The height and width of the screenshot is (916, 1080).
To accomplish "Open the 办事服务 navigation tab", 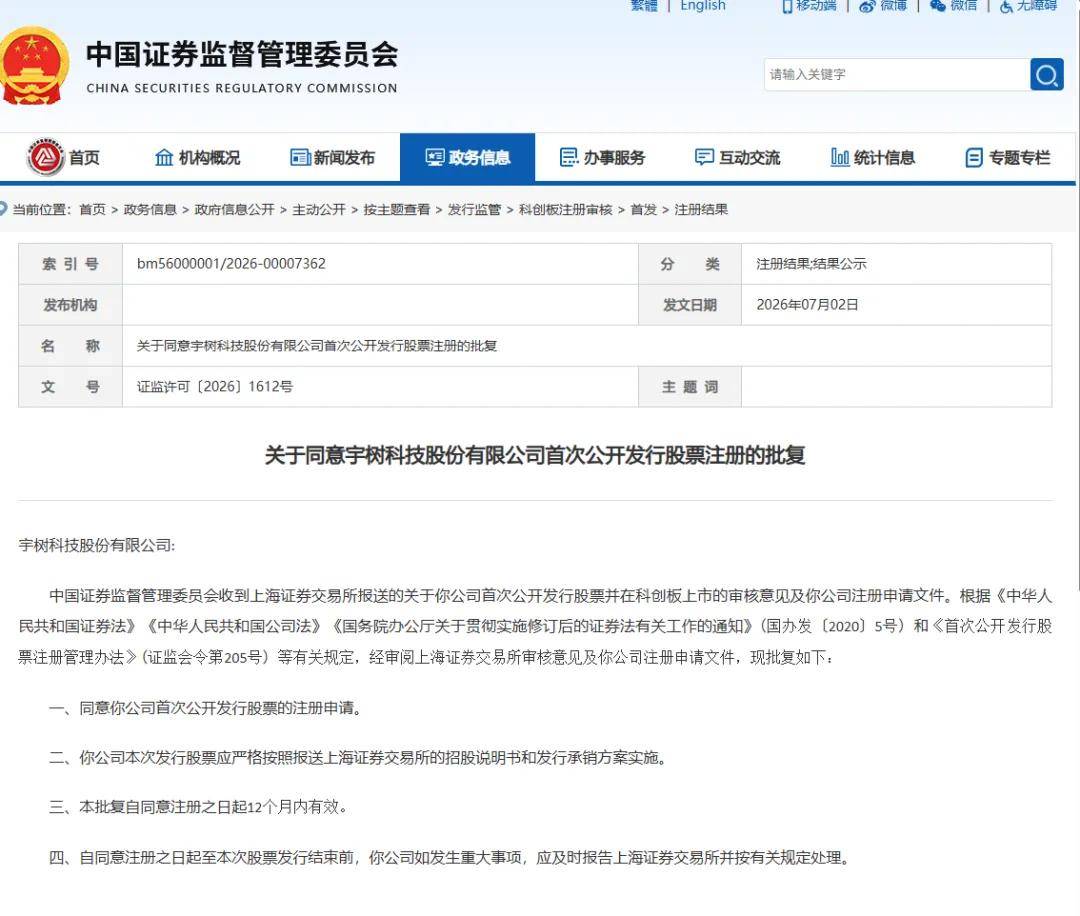I will pyautogui.click(x=603, y=158).
